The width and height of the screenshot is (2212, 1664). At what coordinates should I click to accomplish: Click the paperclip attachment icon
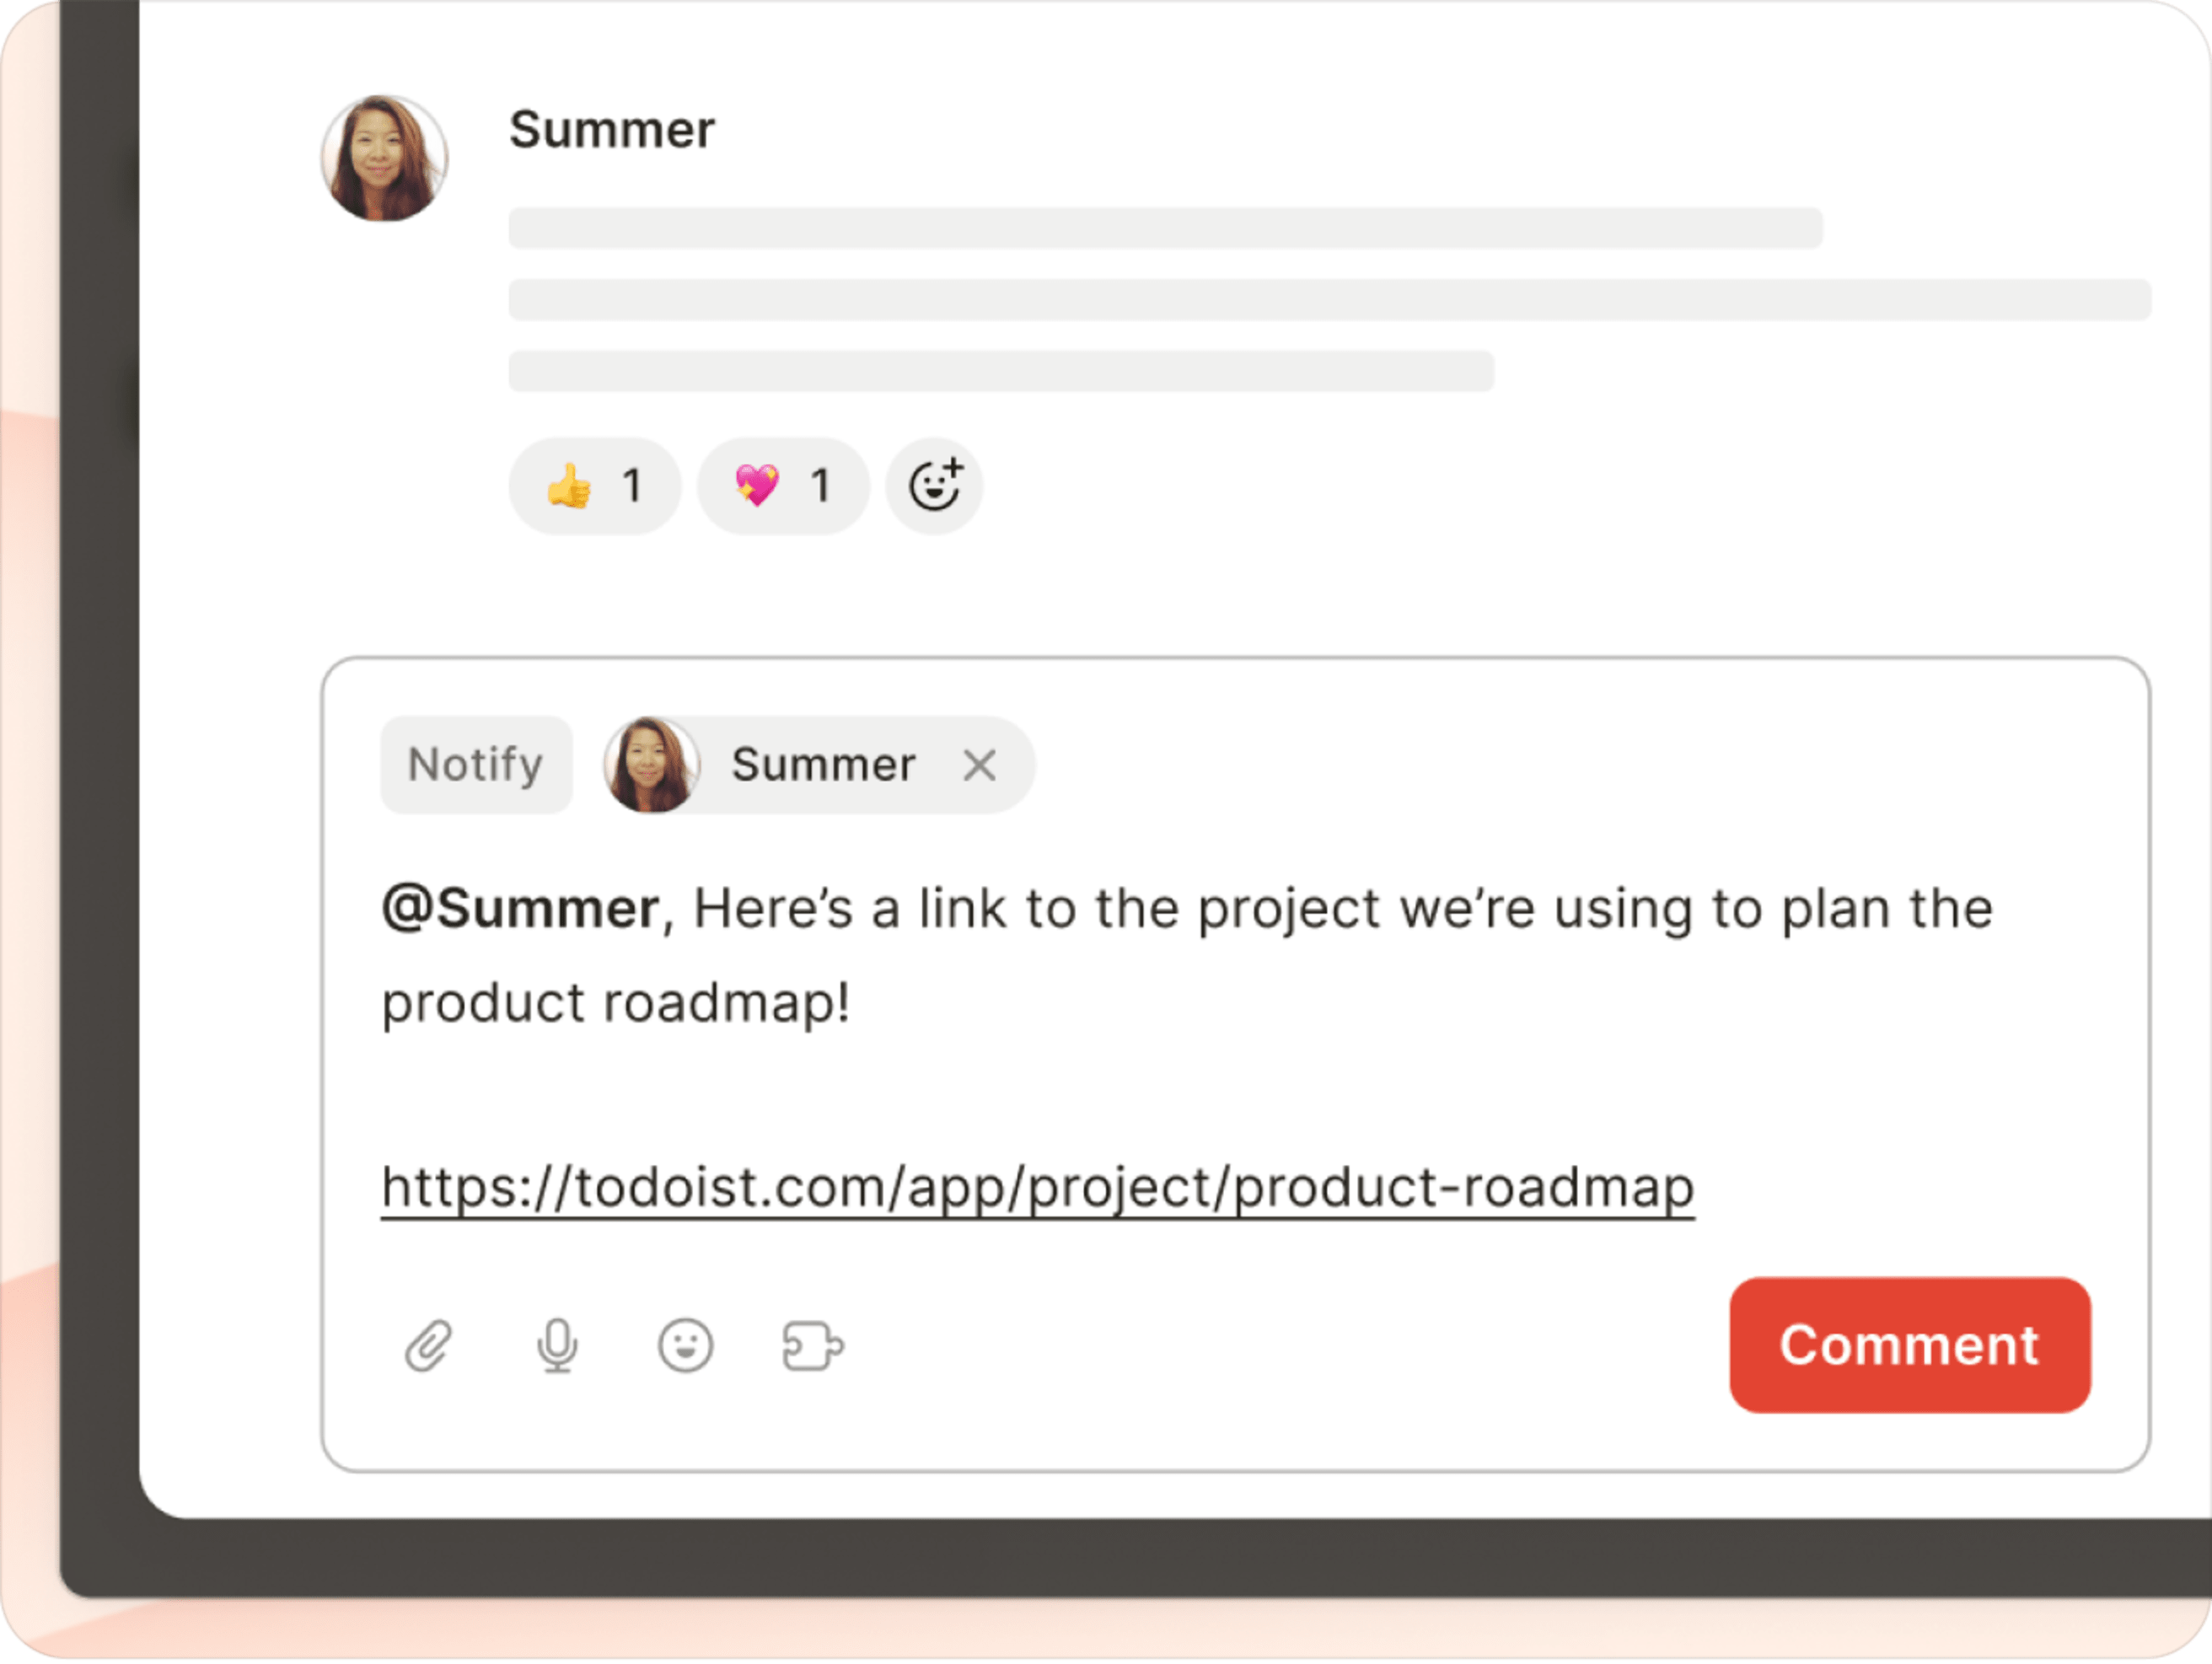[x=428, y=1346]
